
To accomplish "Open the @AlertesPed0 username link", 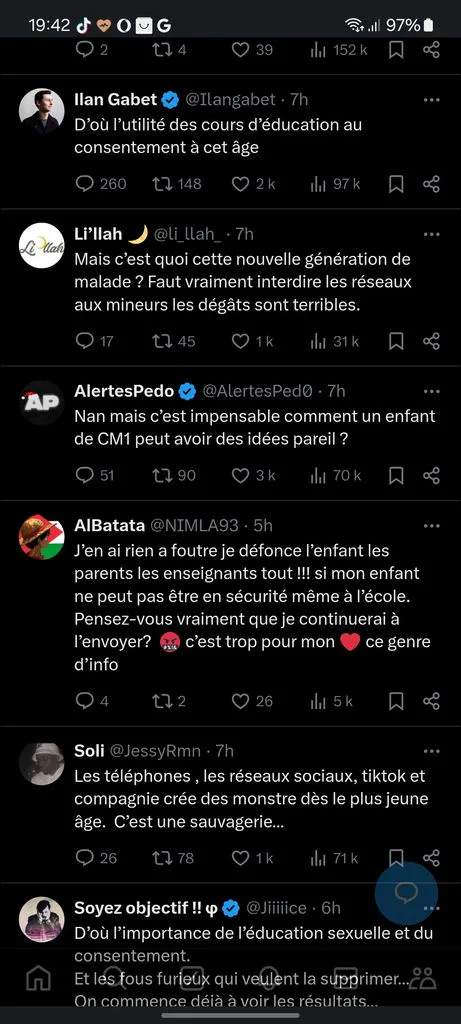I will [259, 391].
